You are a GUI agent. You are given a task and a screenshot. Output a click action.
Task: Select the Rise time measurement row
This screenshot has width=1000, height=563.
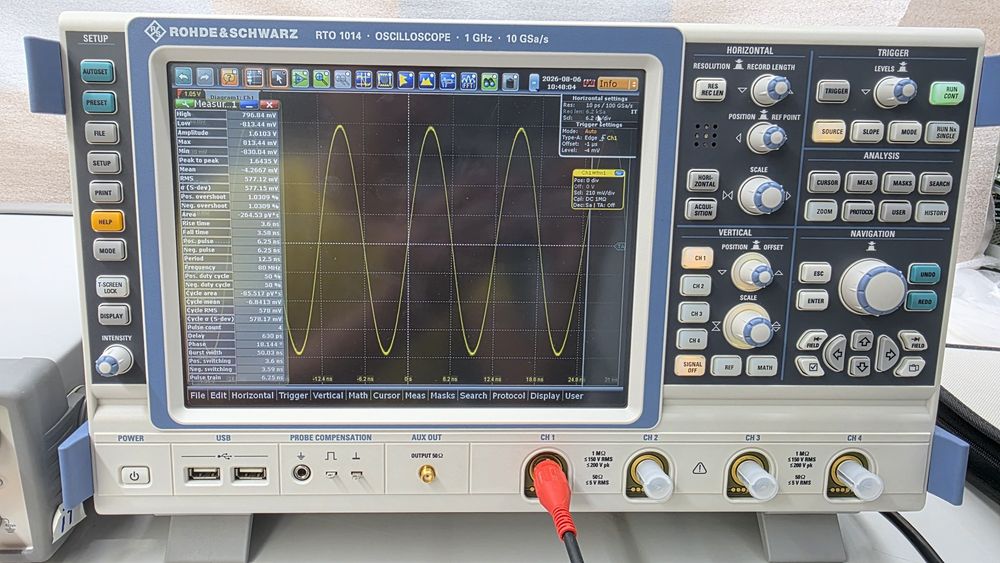point(230,224)
